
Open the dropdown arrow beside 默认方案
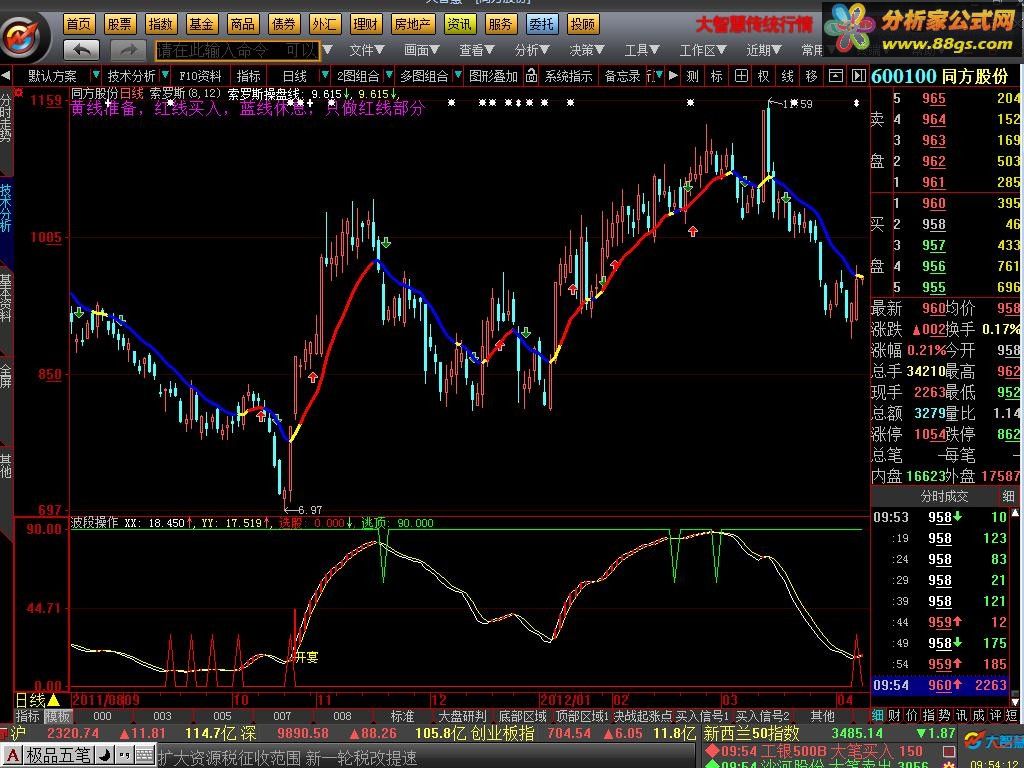tap(96, 74)
